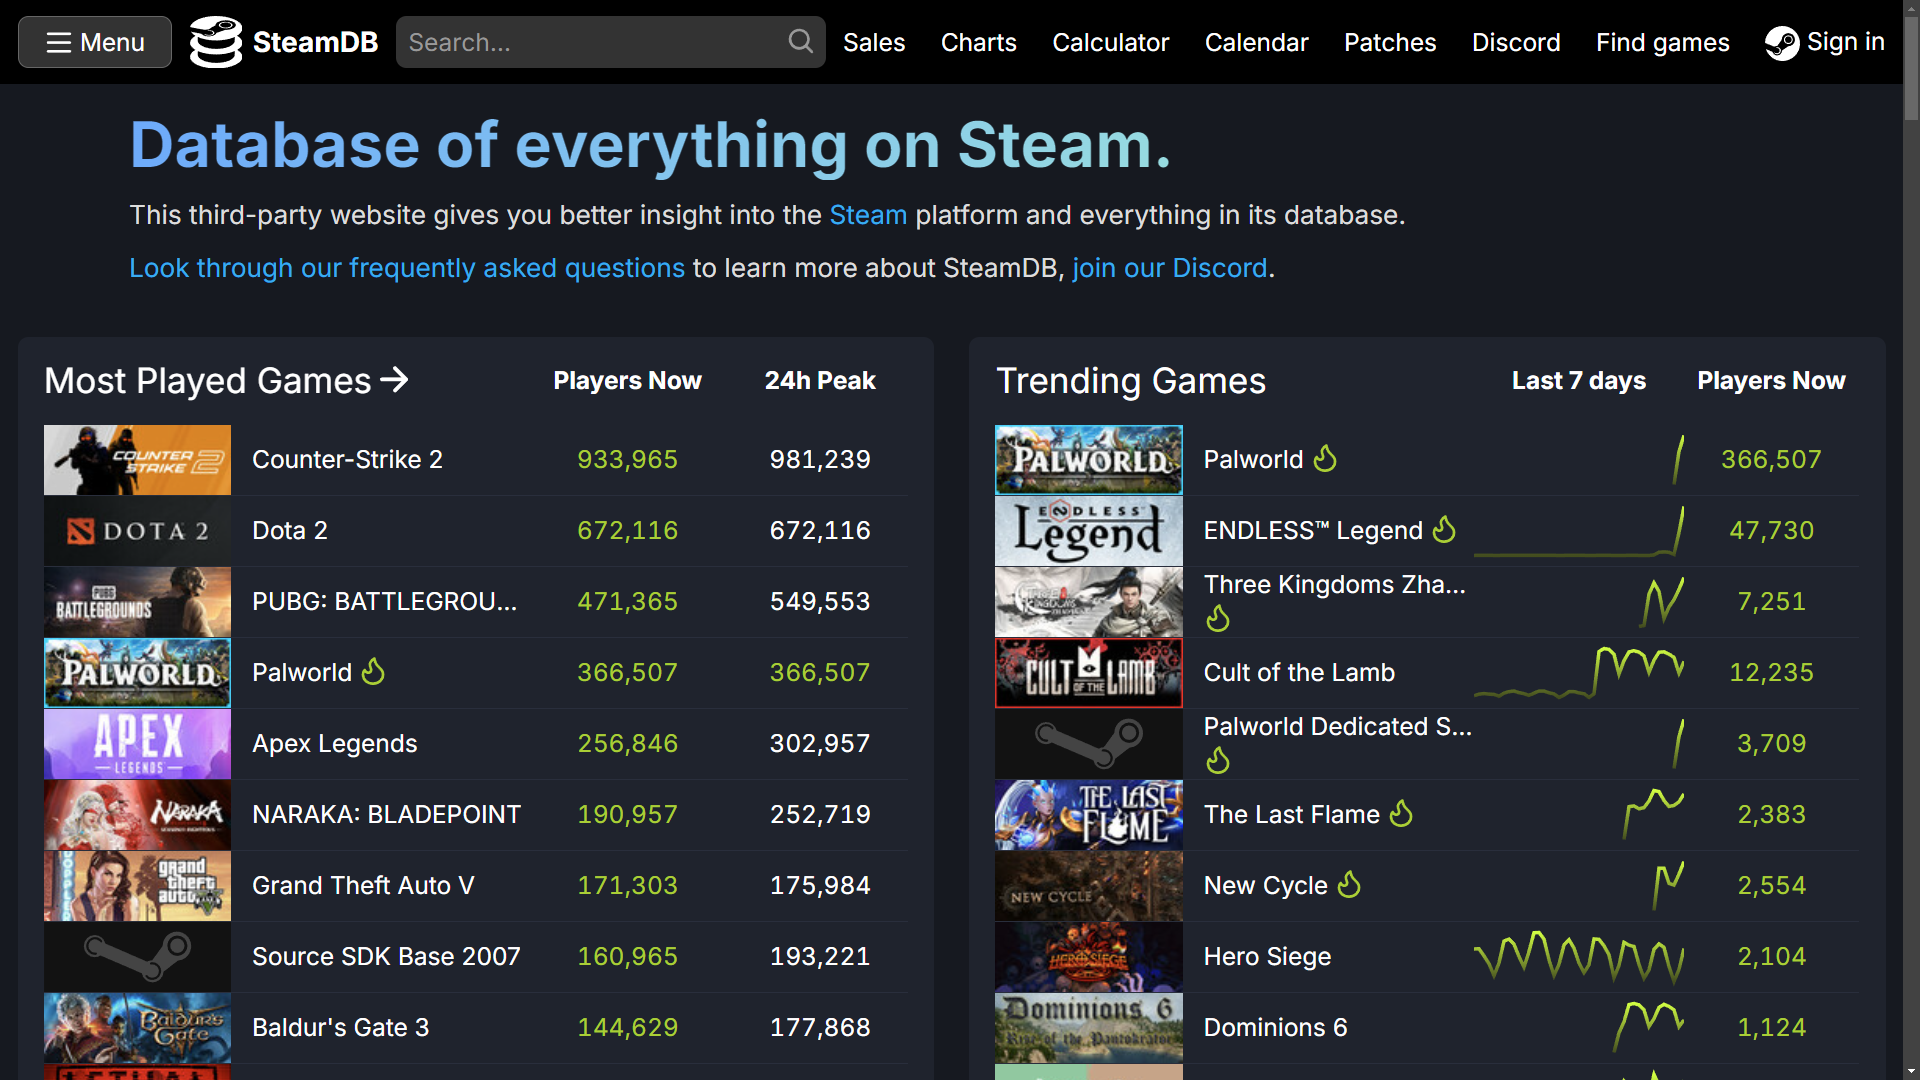Click the Cult of the Lamb thumbnail
The height and width of the screenshot is (1080, 1920).
(x=1089, y=673)
